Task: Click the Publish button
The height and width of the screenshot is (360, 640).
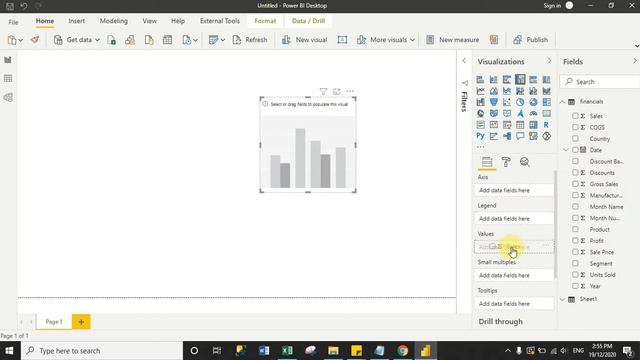Action: (x=531, y=40)
